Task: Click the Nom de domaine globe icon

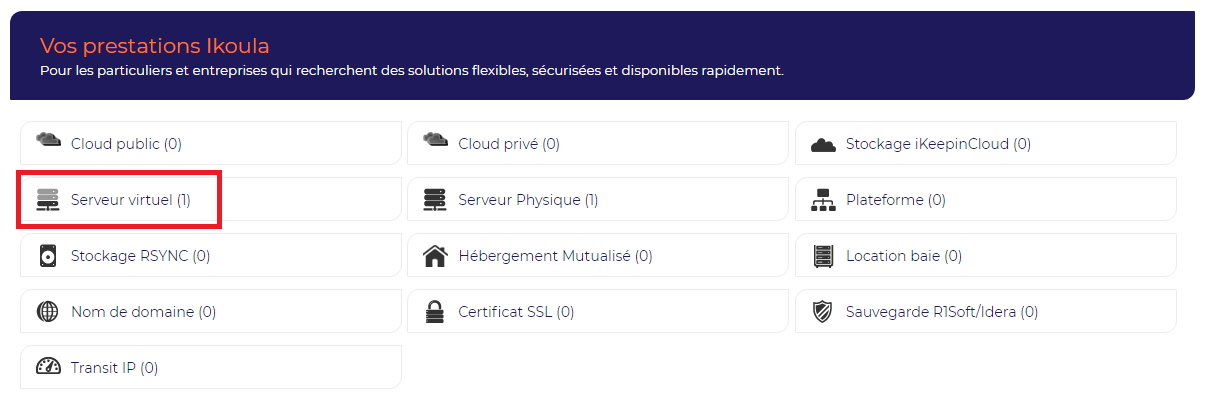Action: point(48,312)
